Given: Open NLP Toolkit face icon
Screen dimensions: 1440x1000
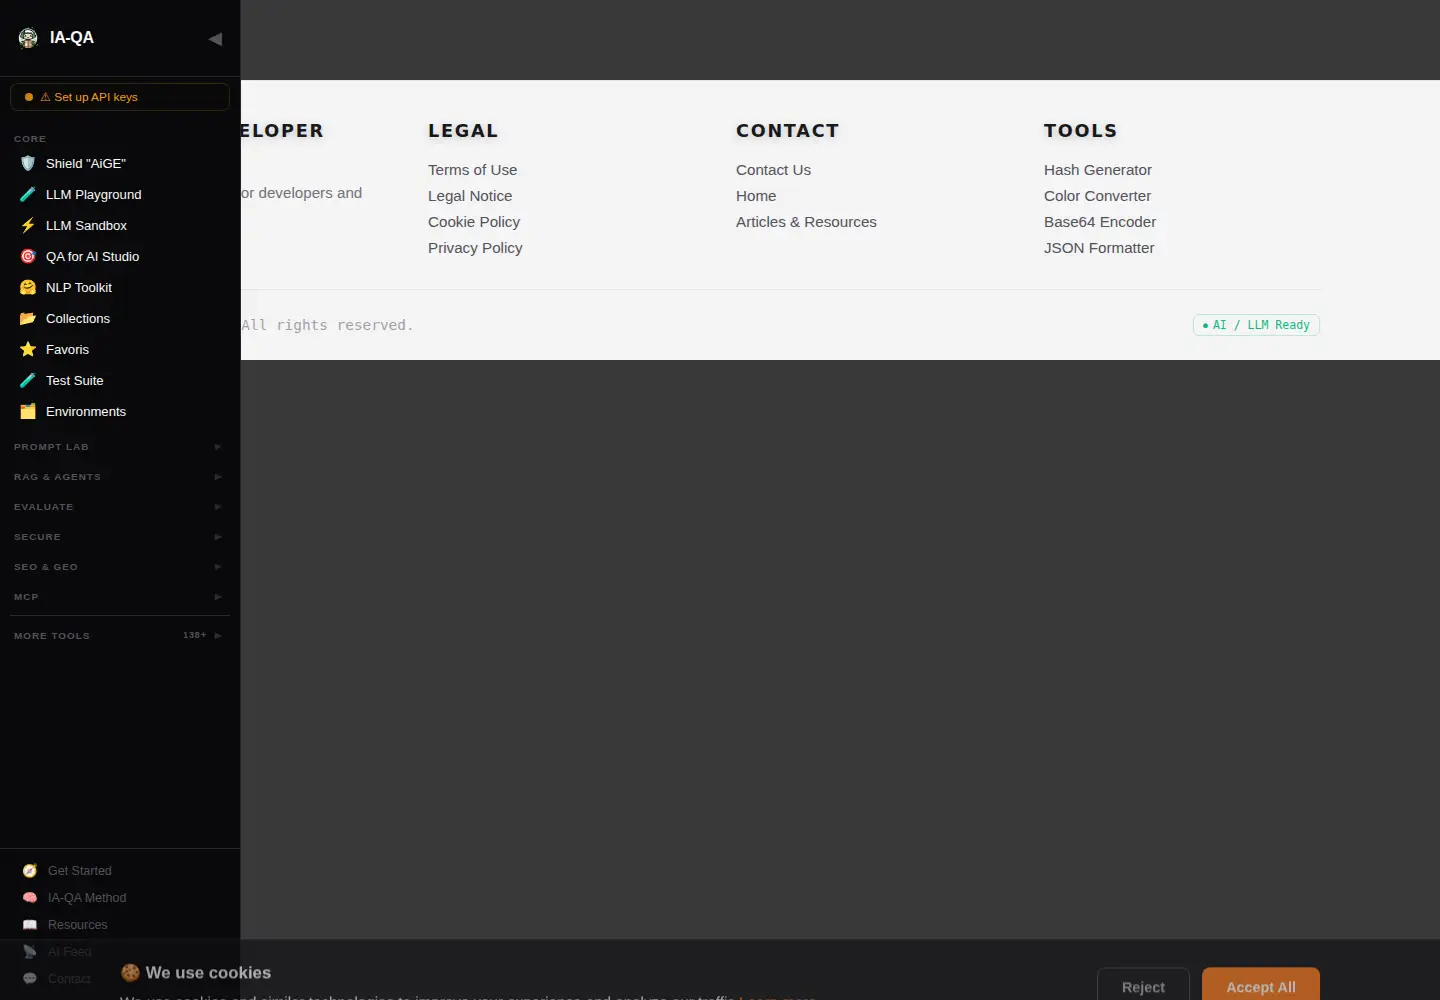Looking at the screenshot, I should [x=28, y=287].
